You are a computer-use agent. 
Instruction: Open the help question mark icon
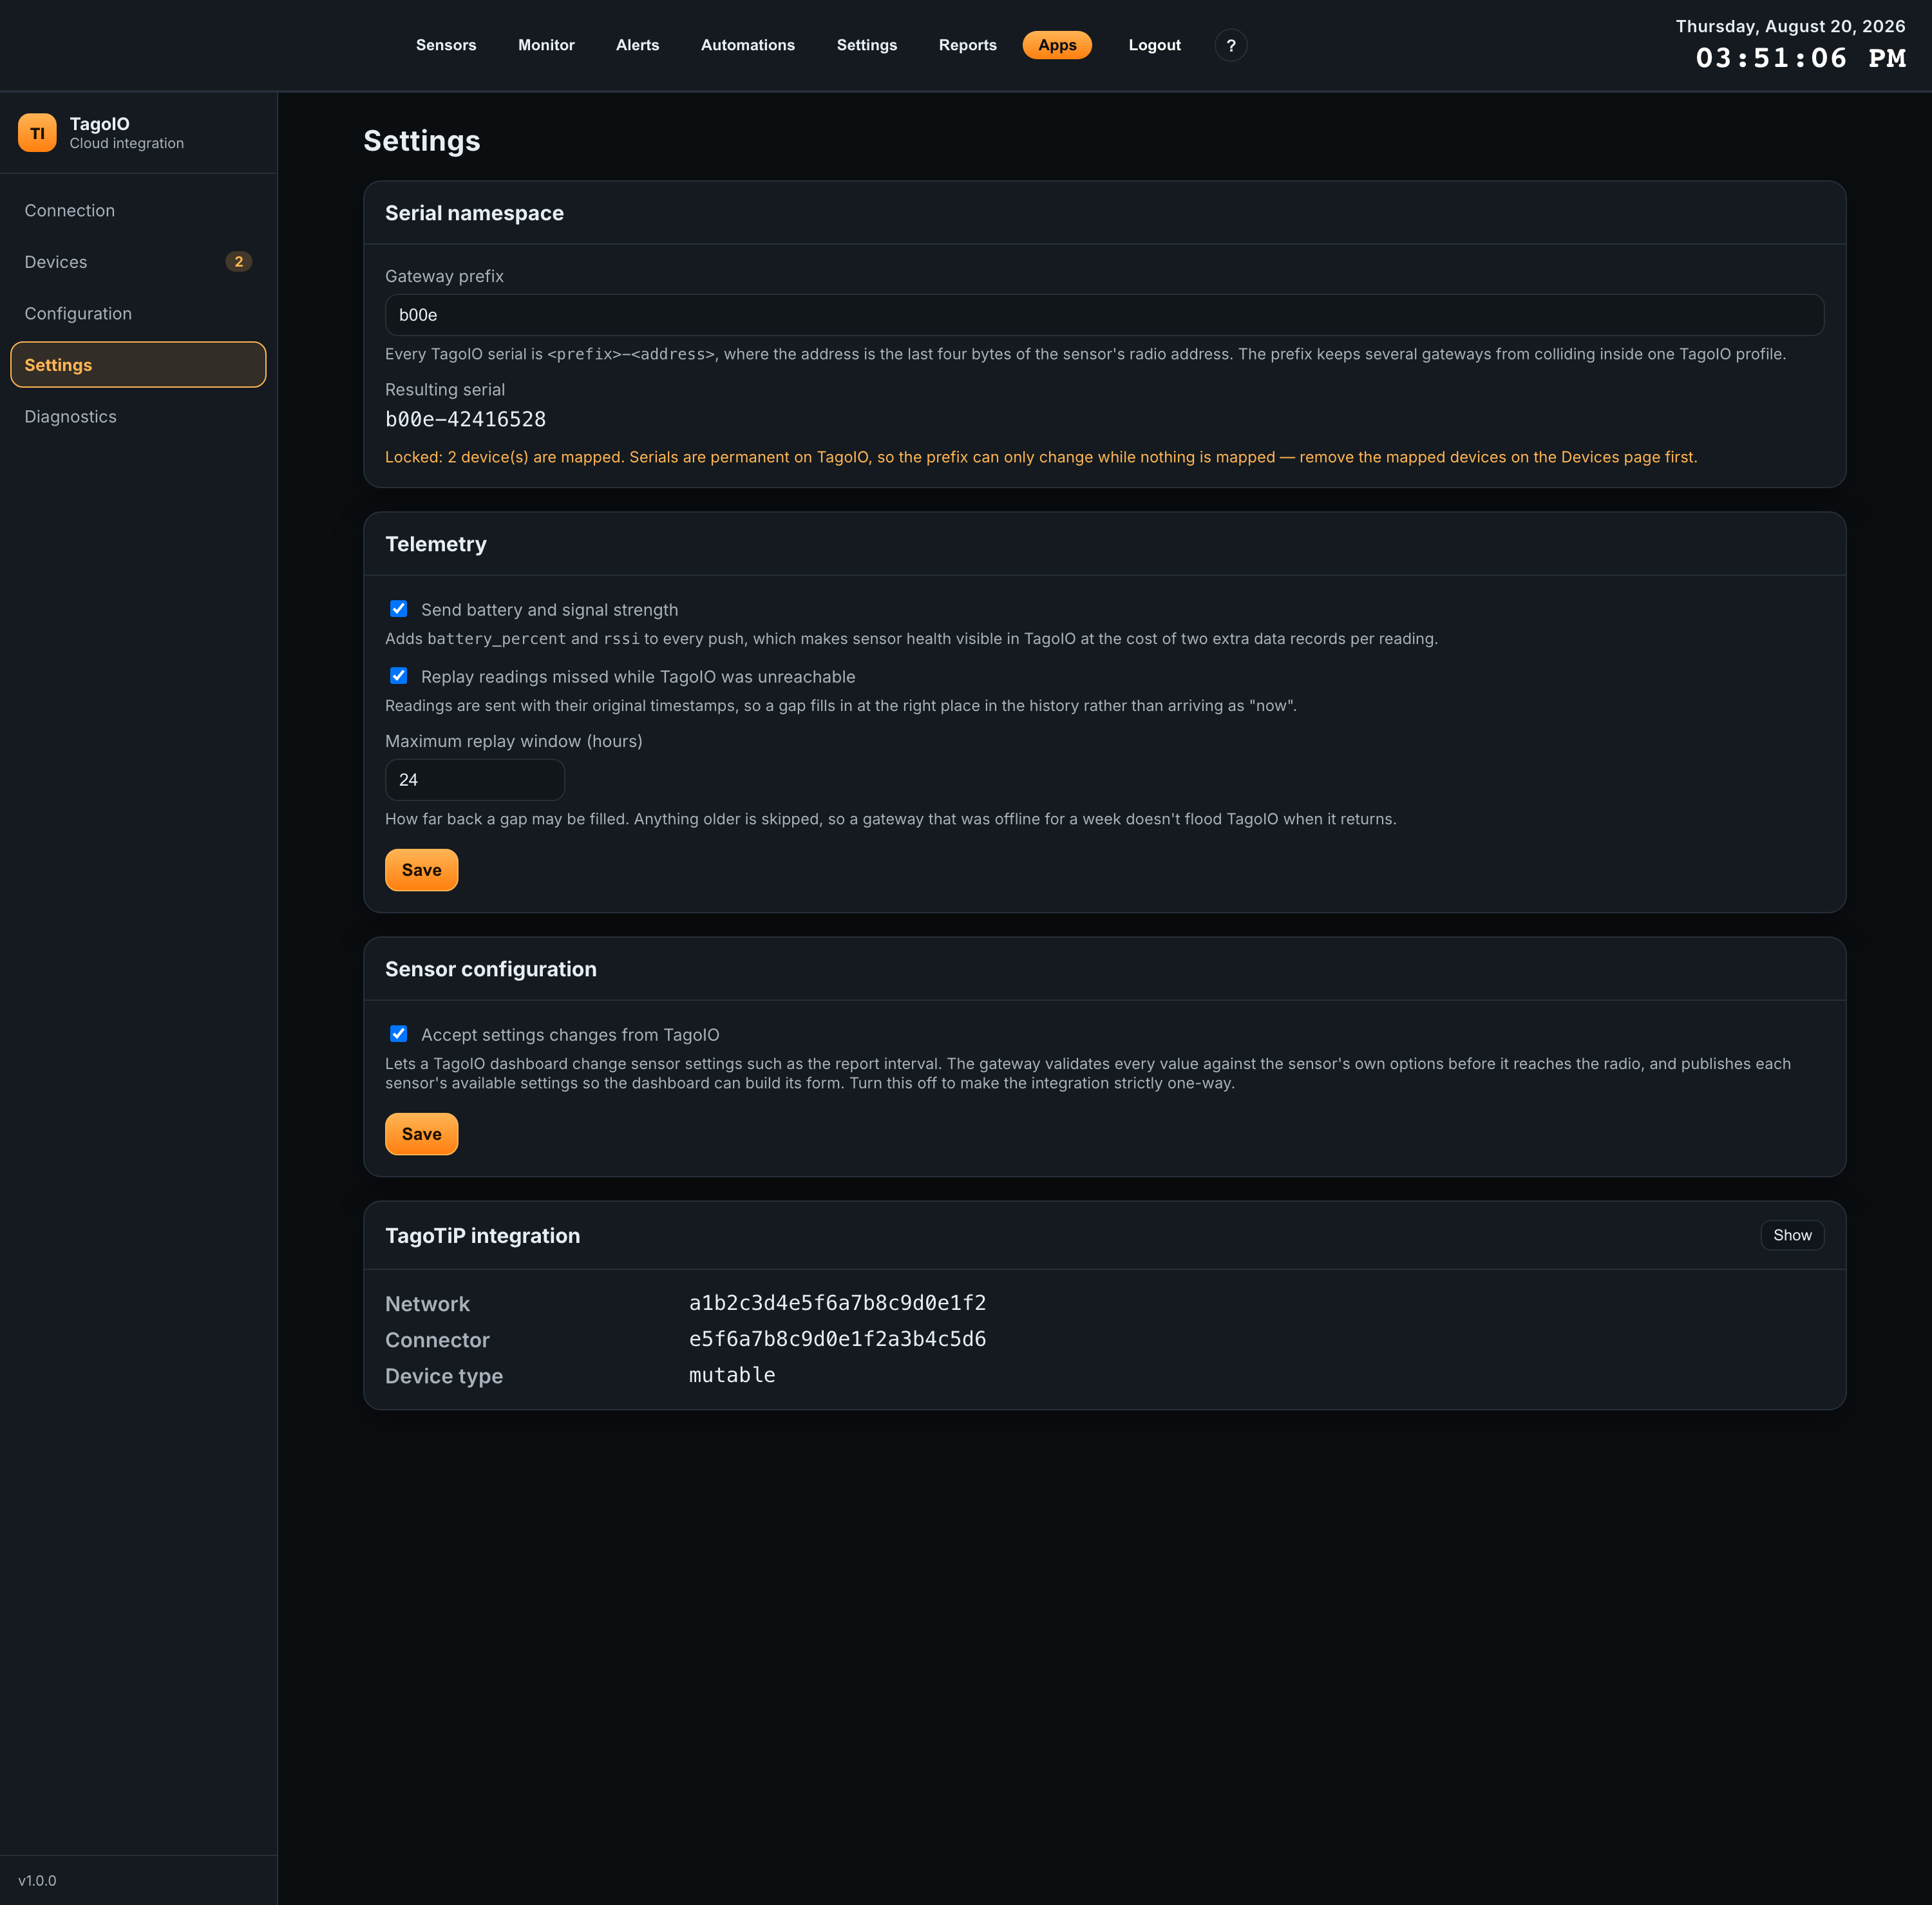[x=1231, y=45]
